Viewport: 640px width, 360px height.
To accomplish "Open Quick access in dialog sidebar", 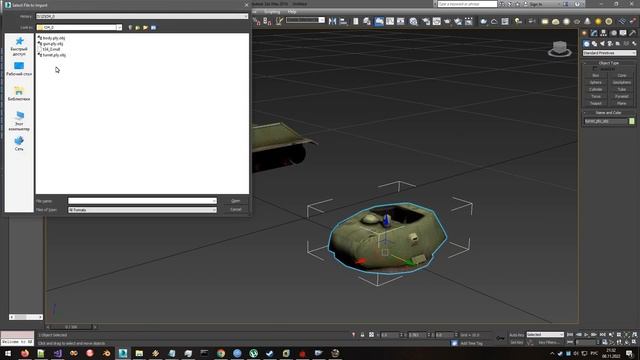I will click(19, 46).
